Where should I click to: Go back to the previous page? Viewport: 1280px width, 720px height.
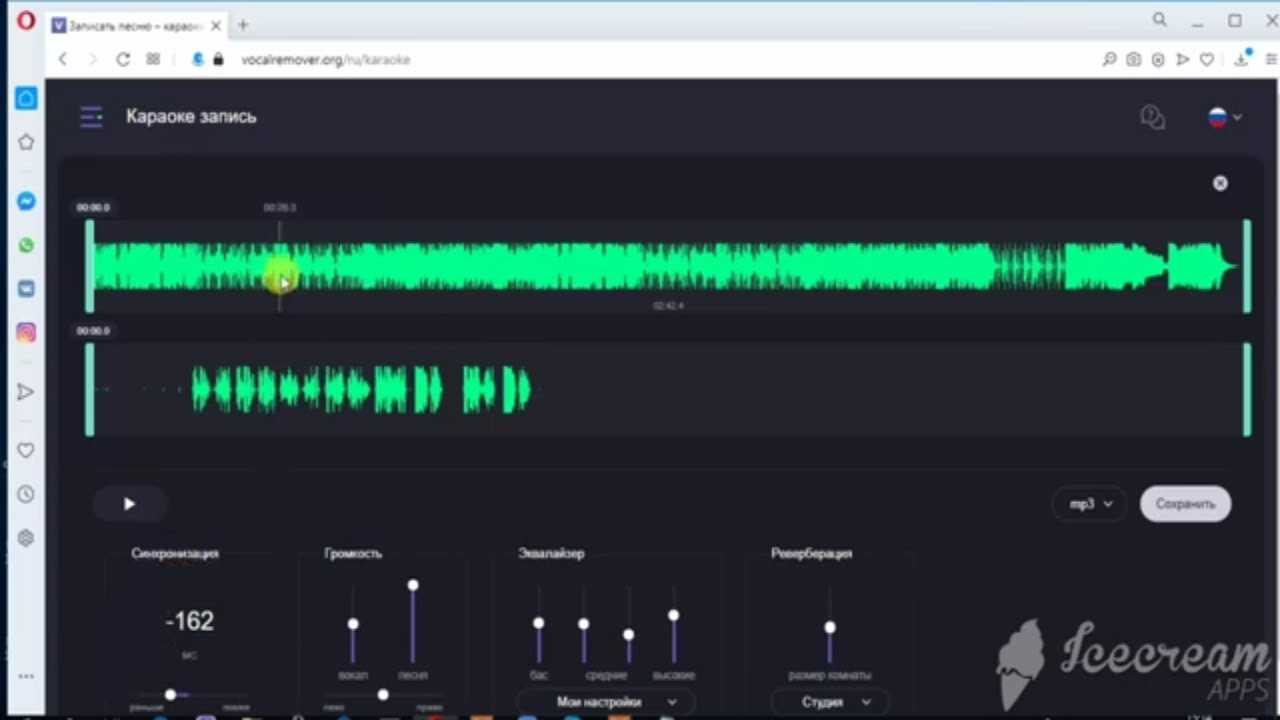coord(63,59)
